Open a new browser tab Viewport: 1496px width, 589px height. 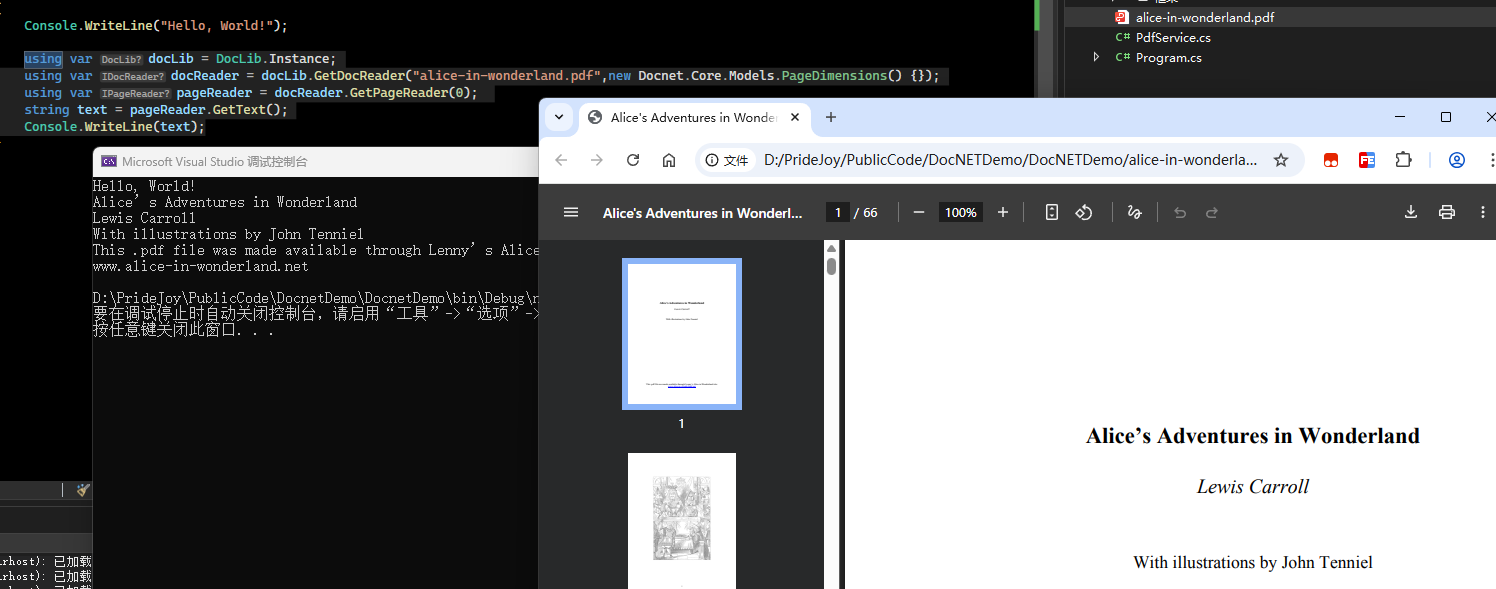coord(831,117)
